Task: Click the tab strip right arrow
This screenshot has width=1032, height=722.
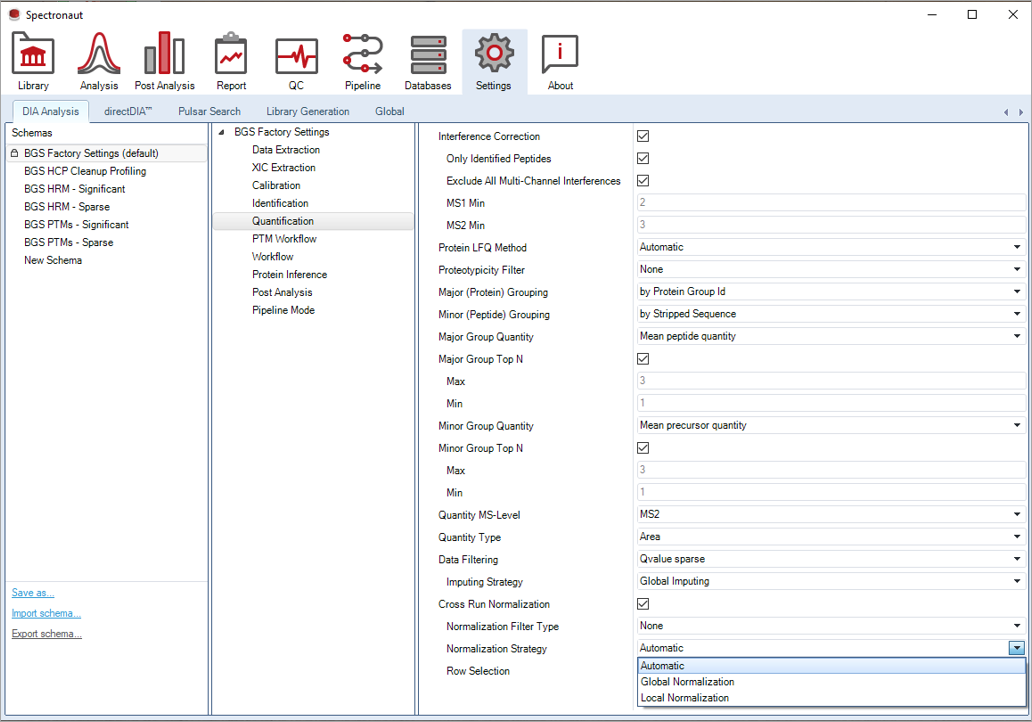Action: (1021, 113)
